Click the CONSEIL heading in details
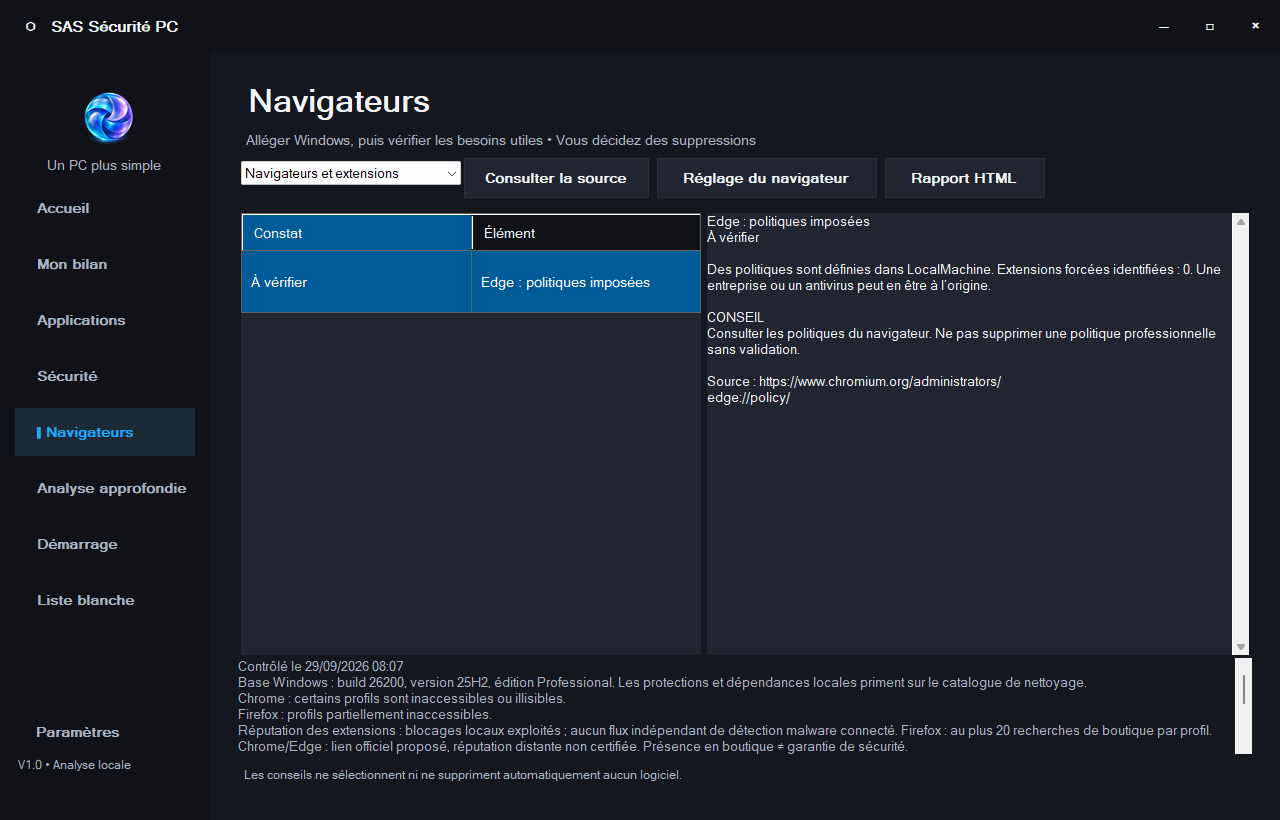 click(x=735, y=317)
